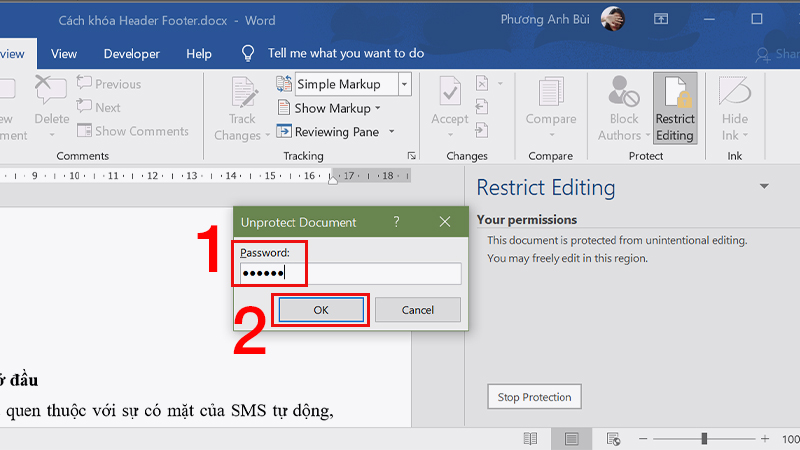Open the Reviewing Pane
Image resolution: width=800 pixels, height=450 pixels.
point(328,132)
